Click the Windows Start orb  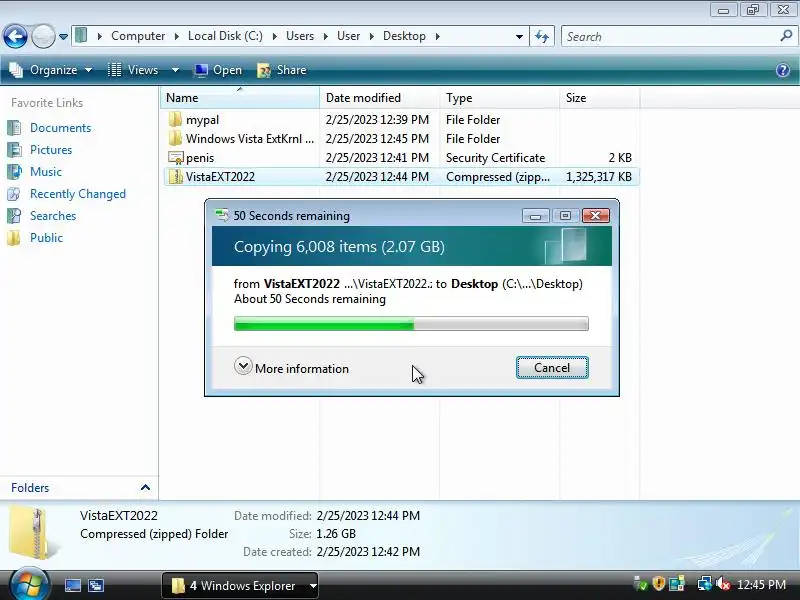(29, 585)
